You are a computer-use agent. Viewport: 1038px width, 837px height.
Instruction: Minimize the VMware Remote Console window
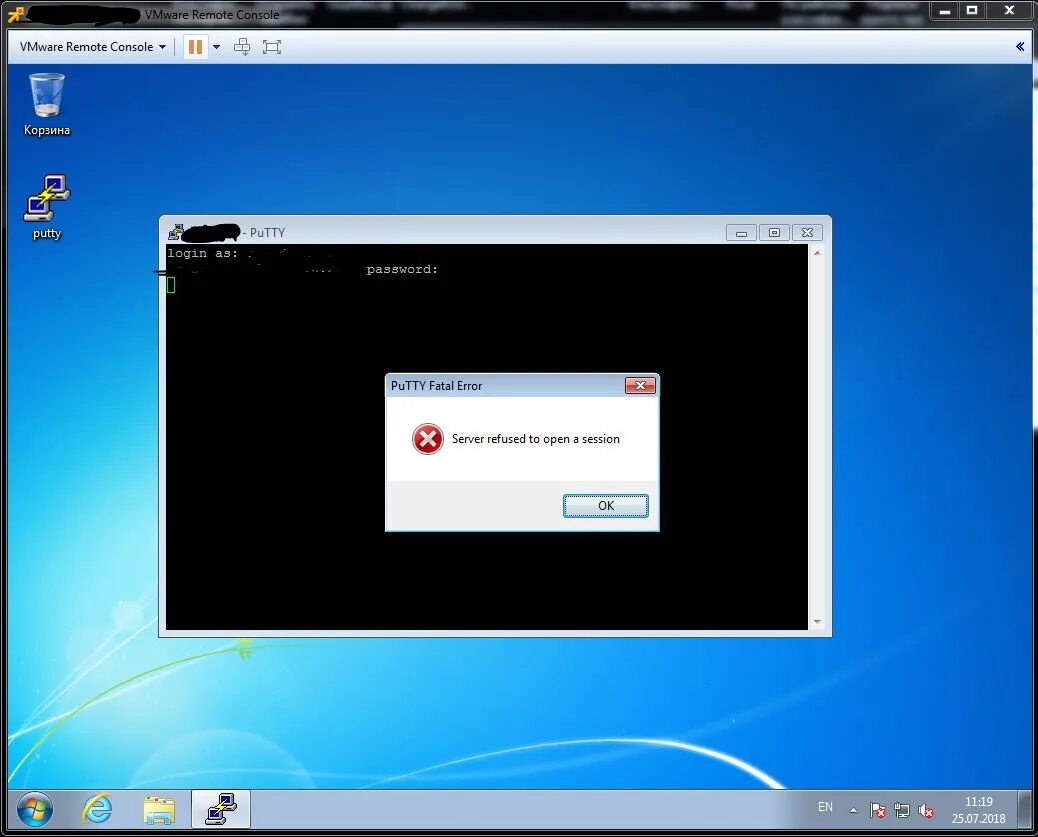click(945, 11)
